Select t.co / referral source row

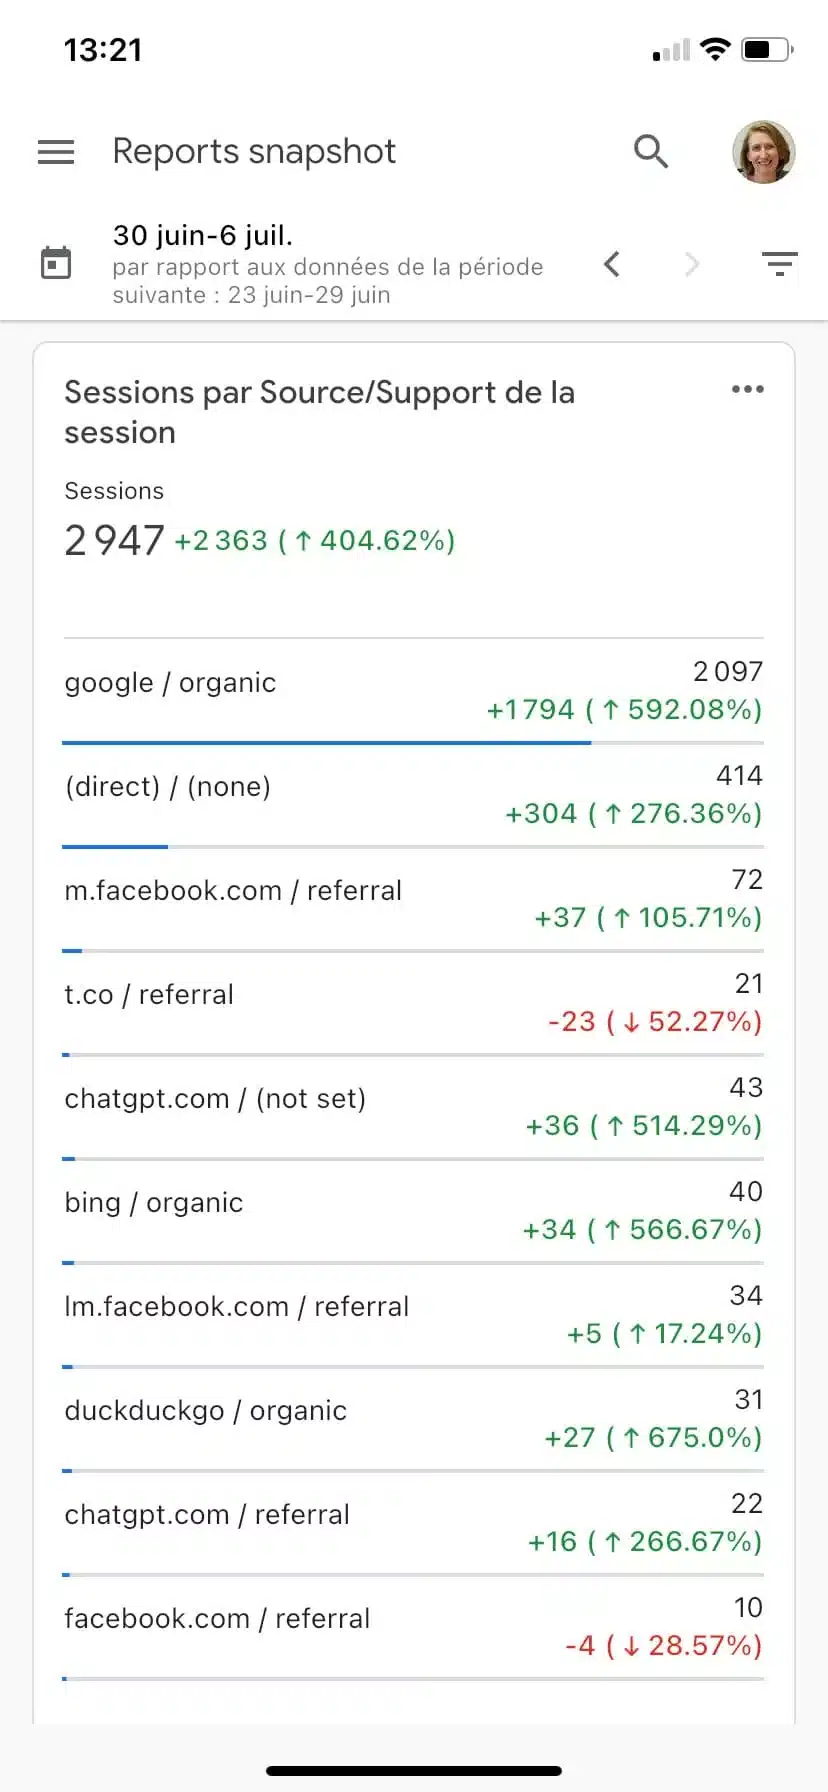click(414, 1004)
